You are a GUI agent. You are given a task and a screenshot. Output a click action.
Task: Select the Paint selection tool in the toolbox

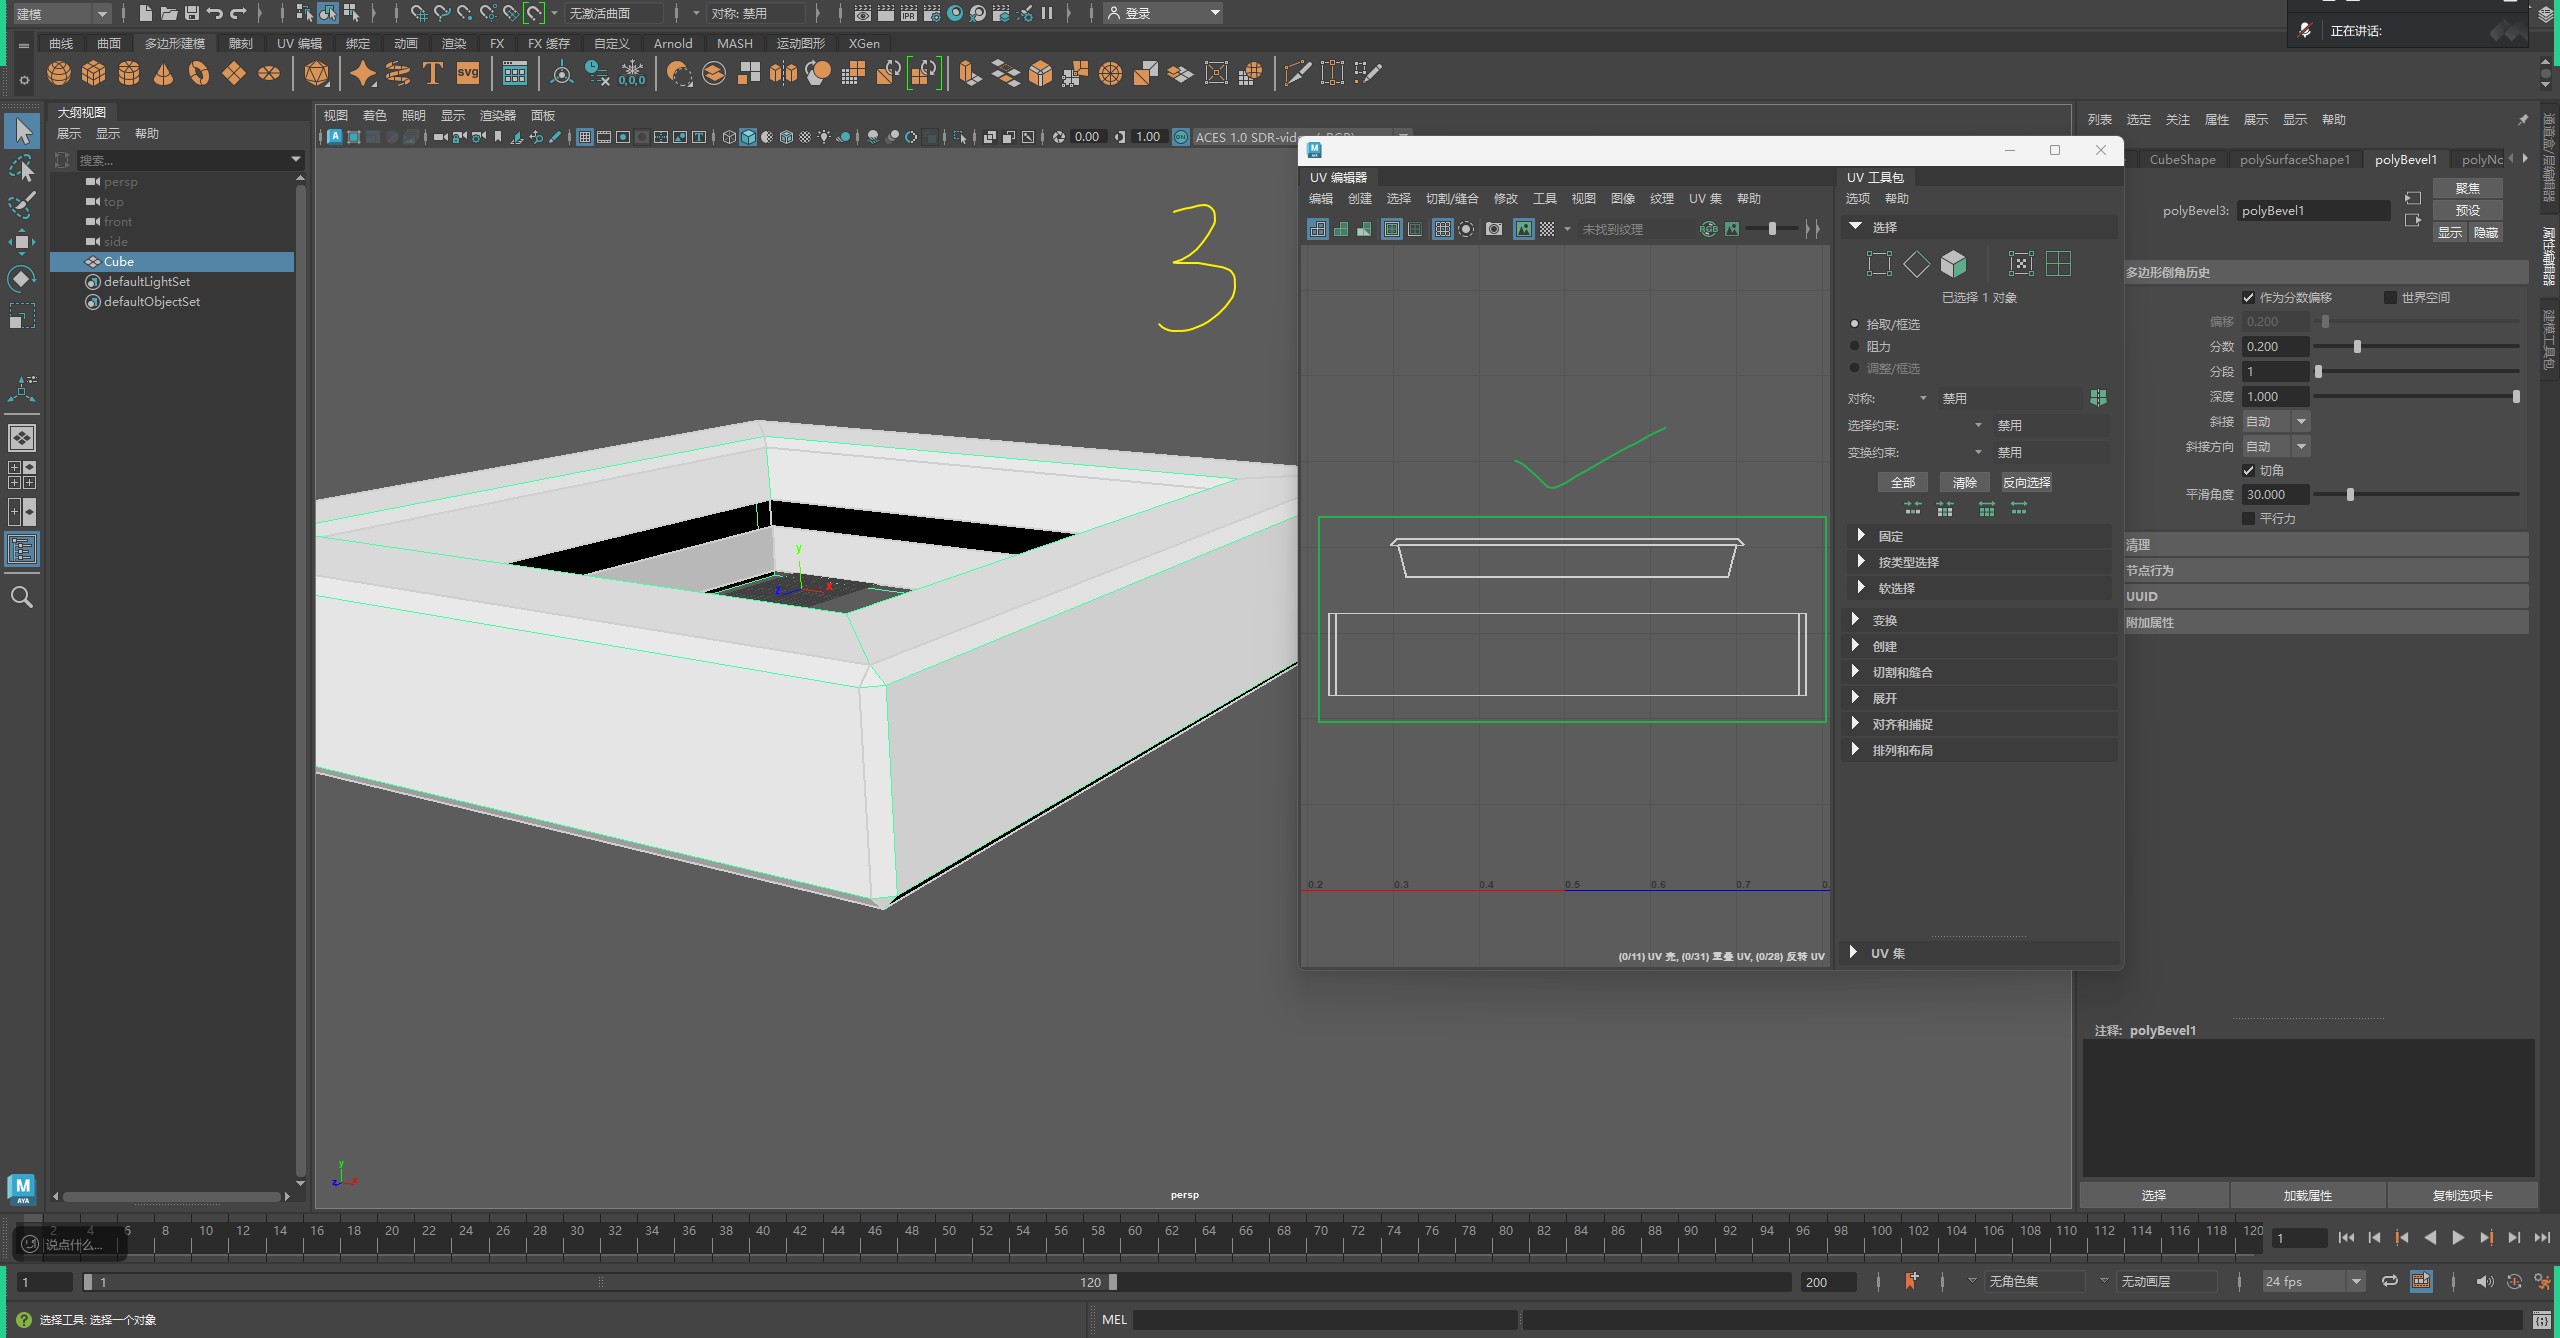(x=22, y=204)
